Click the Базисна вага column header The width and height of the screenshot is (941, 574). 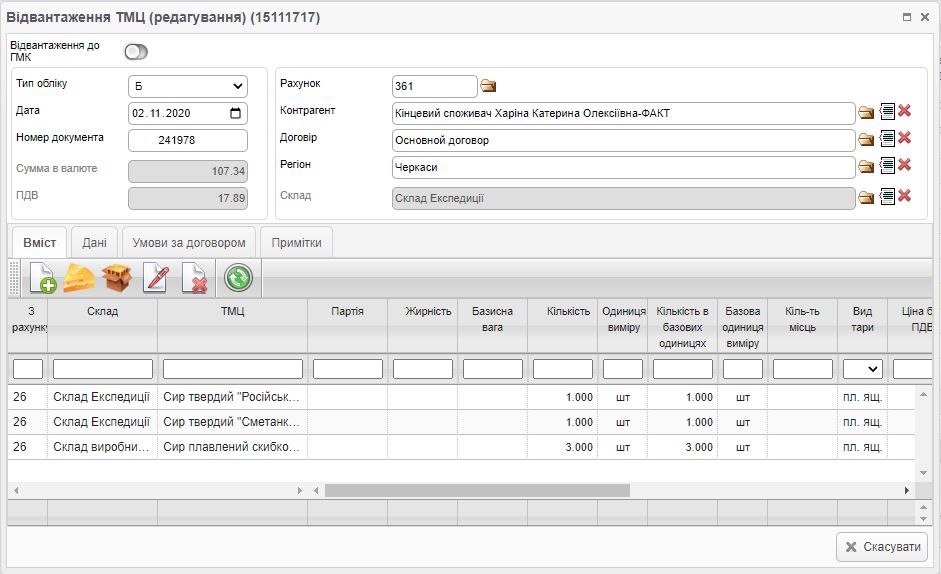493,326
